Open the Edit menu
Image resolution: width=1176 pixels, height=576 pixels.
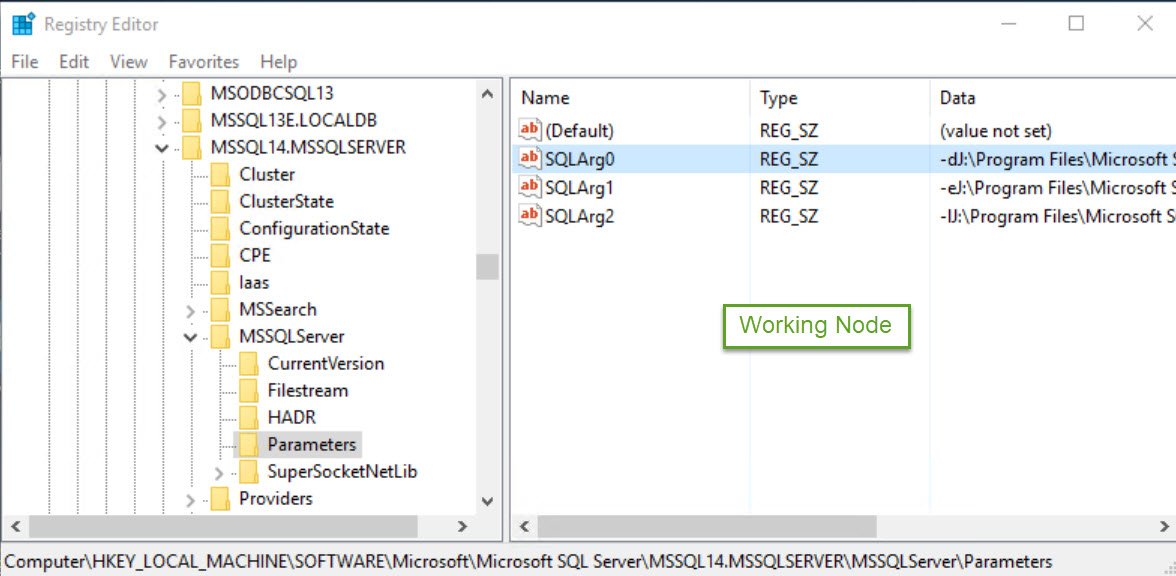pos(74,62)
